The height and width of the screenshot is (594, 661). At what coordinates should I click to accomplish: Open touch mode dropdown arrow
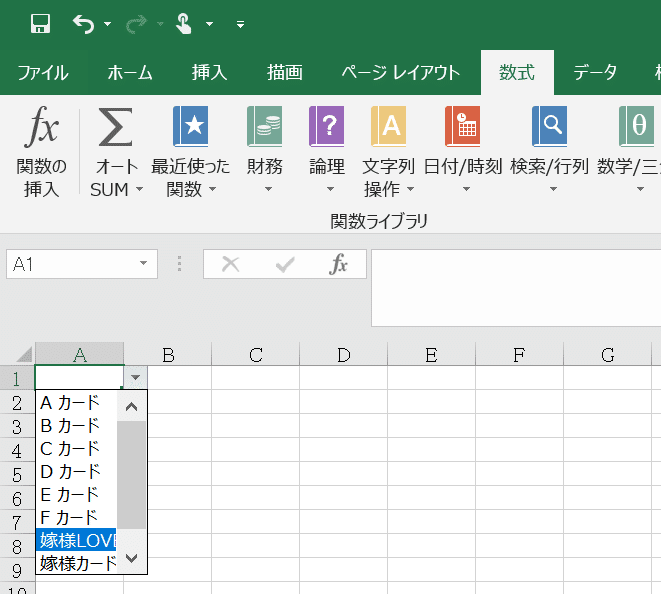[x=209, y=24]
